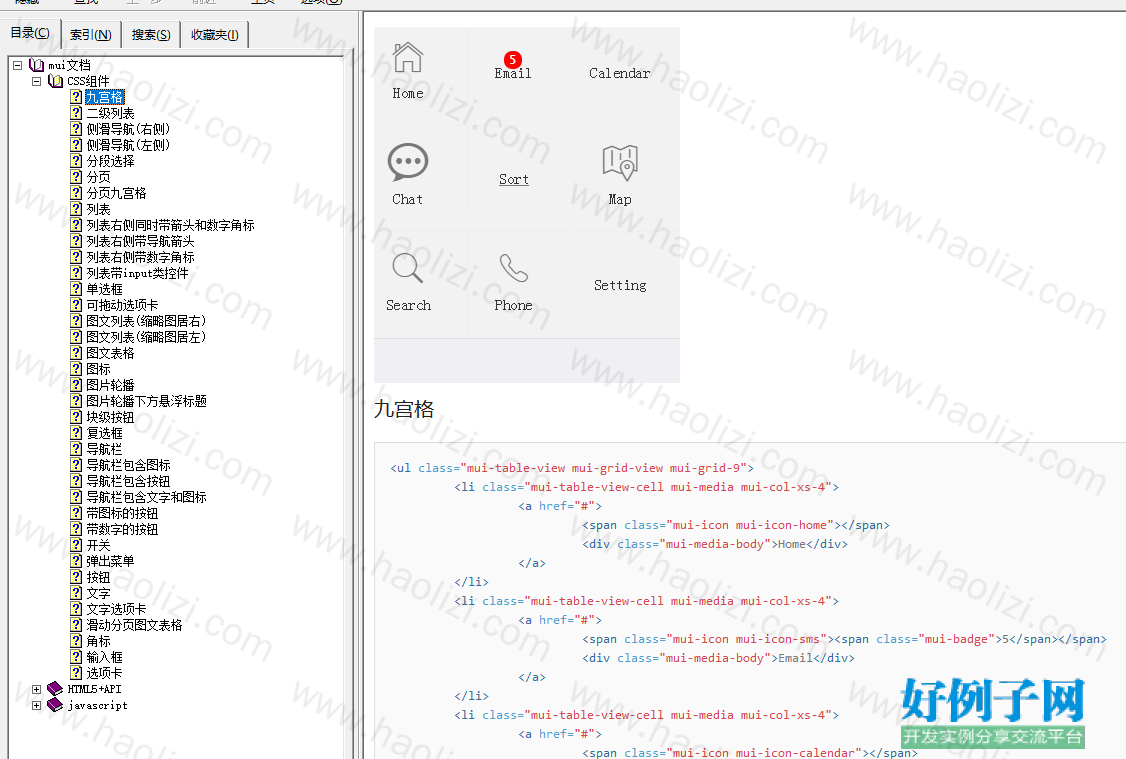Open the 侧滑导航(左侧) topic
This screenshot has height=759, width=1126.
pos(128,145)
